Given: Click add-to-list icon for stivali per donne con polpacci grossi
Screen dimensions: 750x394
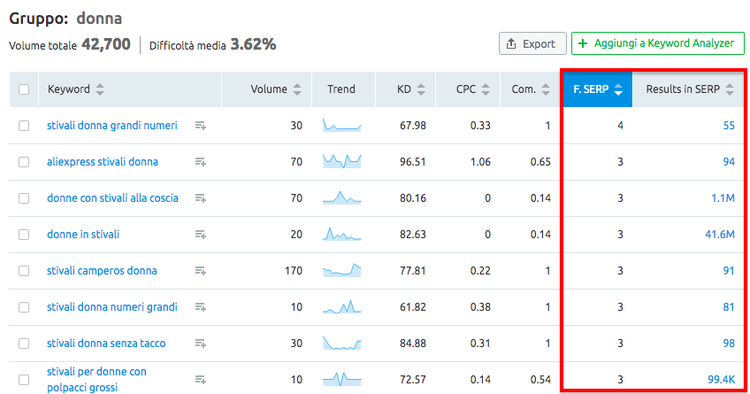Looking at the screenshot, I should pyautogui.click(x=200, y=380).
